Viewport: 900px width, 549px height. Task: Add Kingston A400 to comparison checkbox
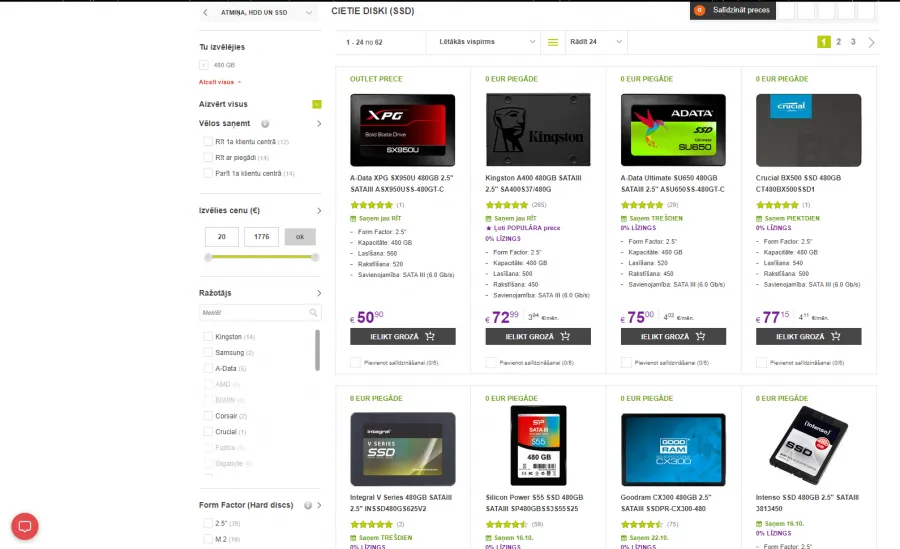pyautogui.click(x=491, y=363)
